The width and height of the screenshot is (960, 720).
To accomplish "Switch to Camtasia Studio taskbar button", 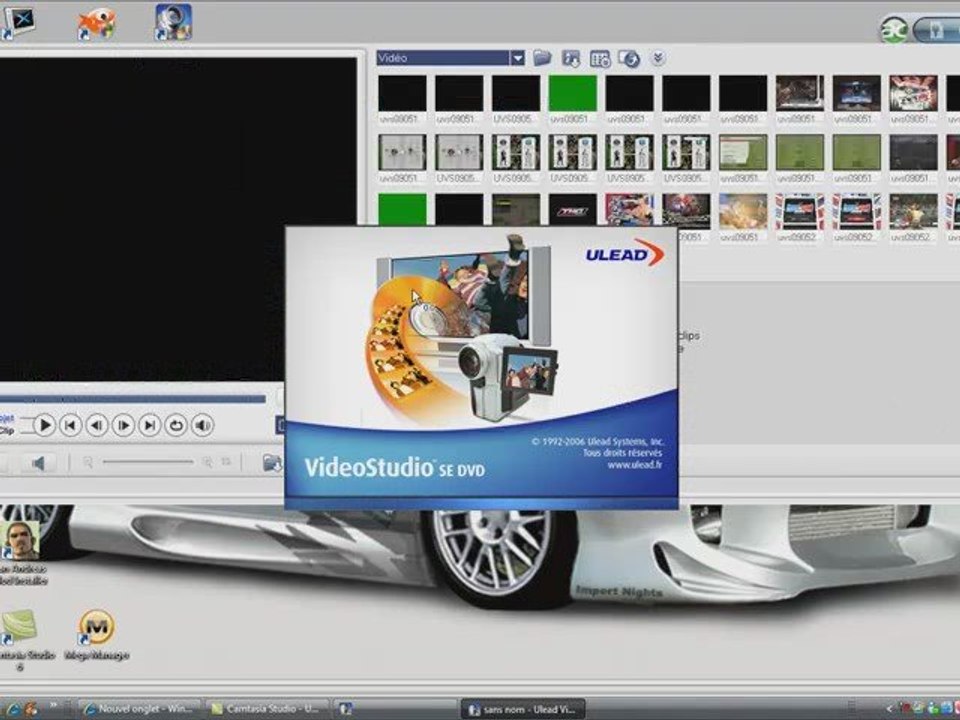I will coord(268,709).
